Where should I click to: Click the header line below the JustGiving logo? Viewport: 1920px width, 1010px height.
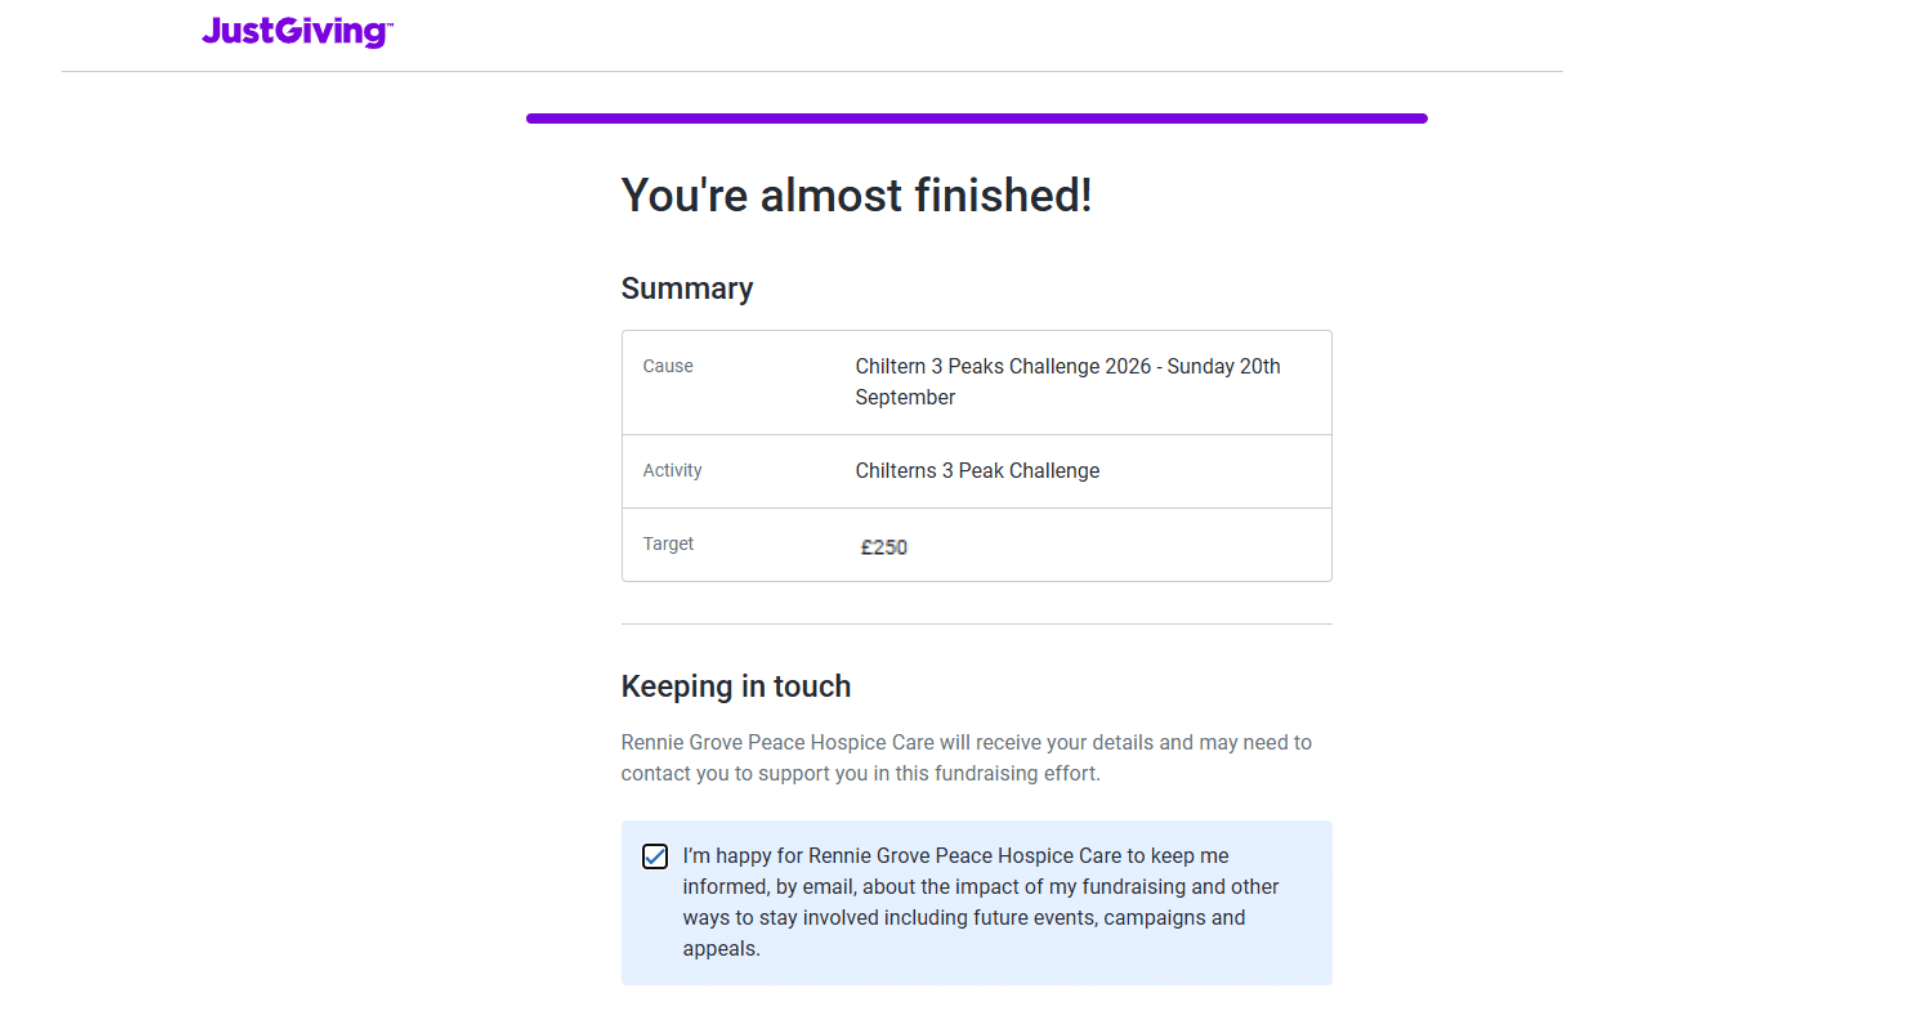click(x=811, y=71)
